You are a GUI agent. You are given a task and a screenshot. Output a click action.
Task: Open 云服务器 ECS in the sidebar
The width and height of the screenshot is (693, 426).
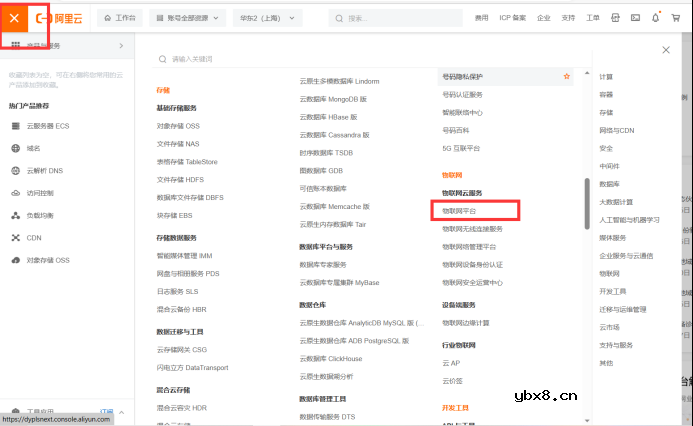coord(48,126)
